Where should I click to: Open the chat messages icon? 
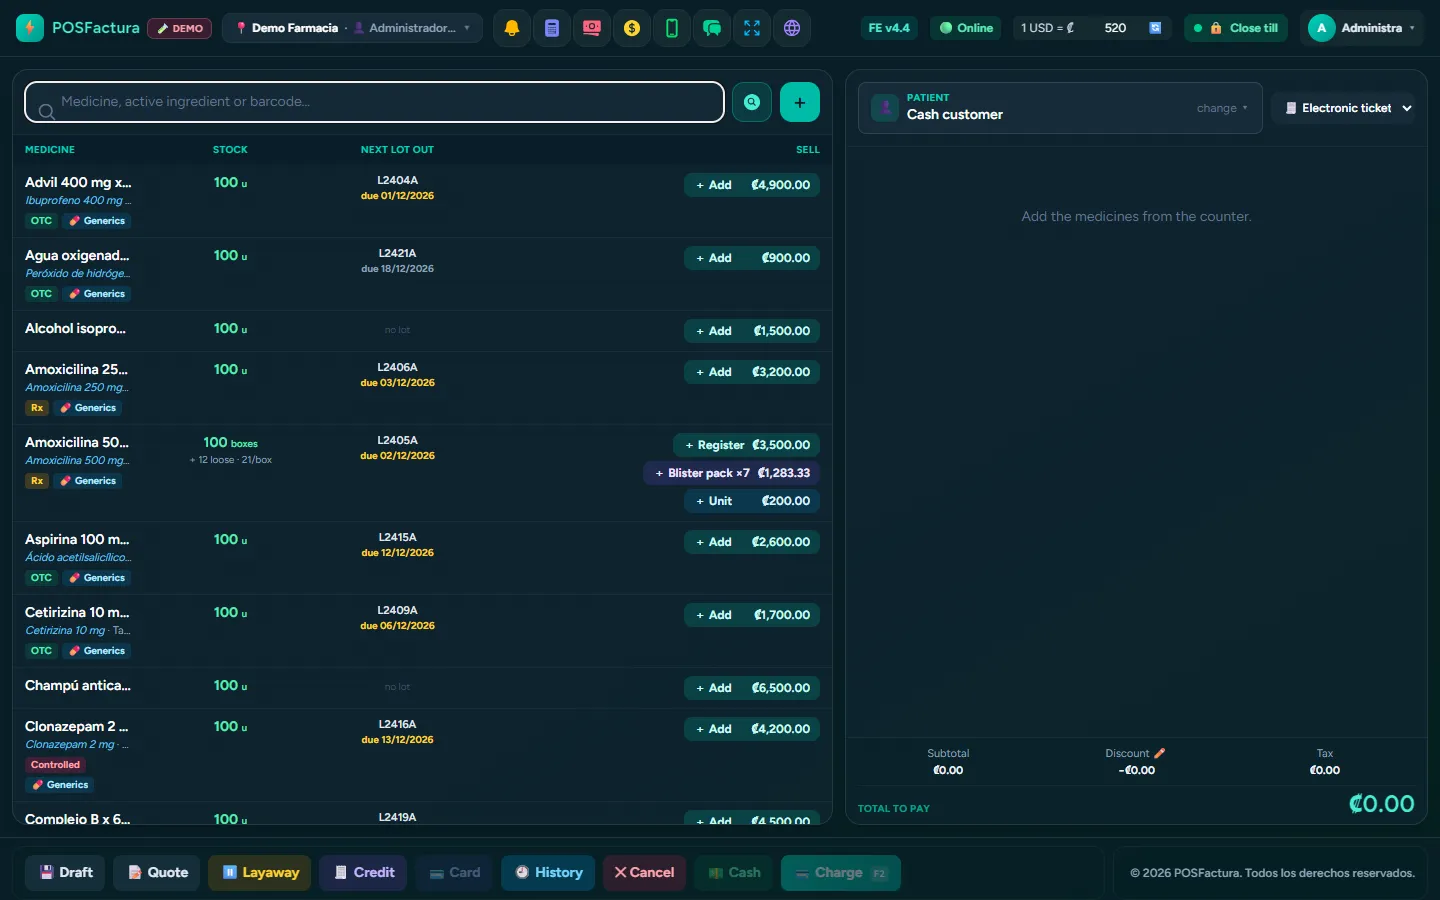click(x=712, y=28)
